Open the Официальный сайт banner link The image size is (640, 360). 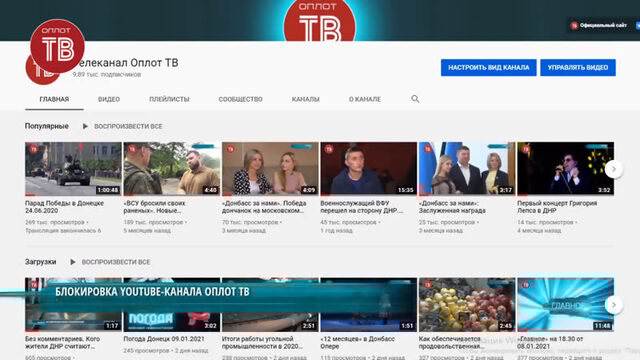tap(599, 25)
